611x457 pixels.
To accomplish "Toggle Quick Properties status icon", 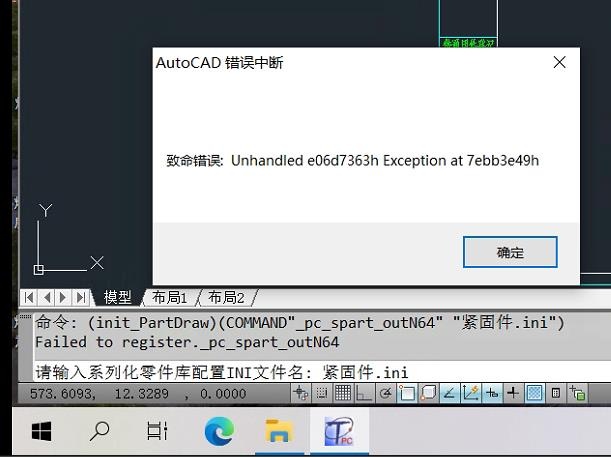I will coord(556,393).
